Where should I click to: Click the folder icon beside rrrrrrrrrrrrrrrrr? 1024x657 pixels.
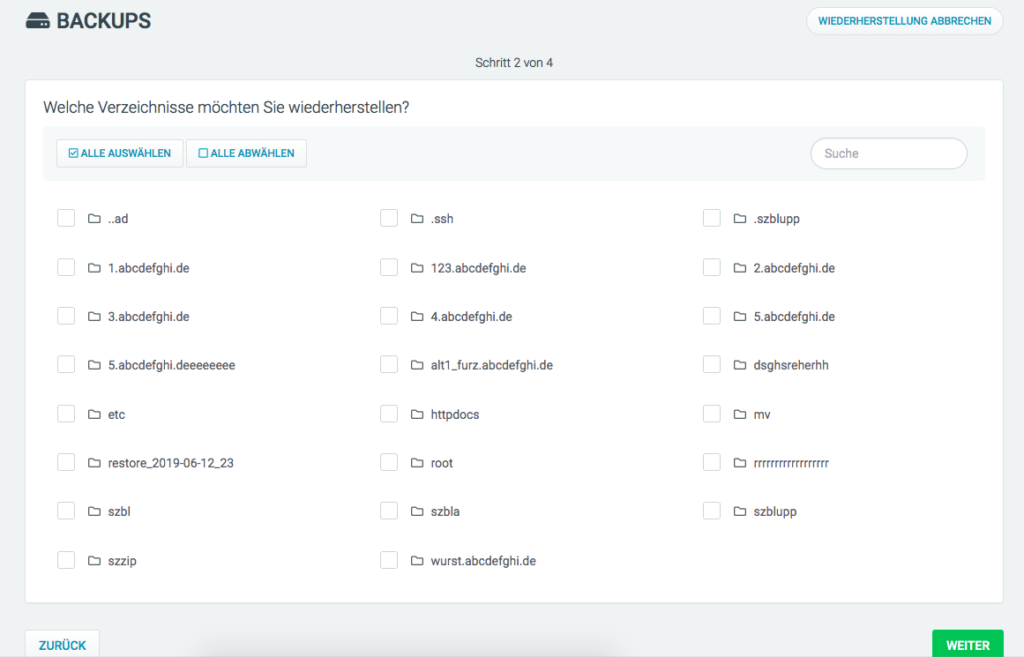pos(739,462)
